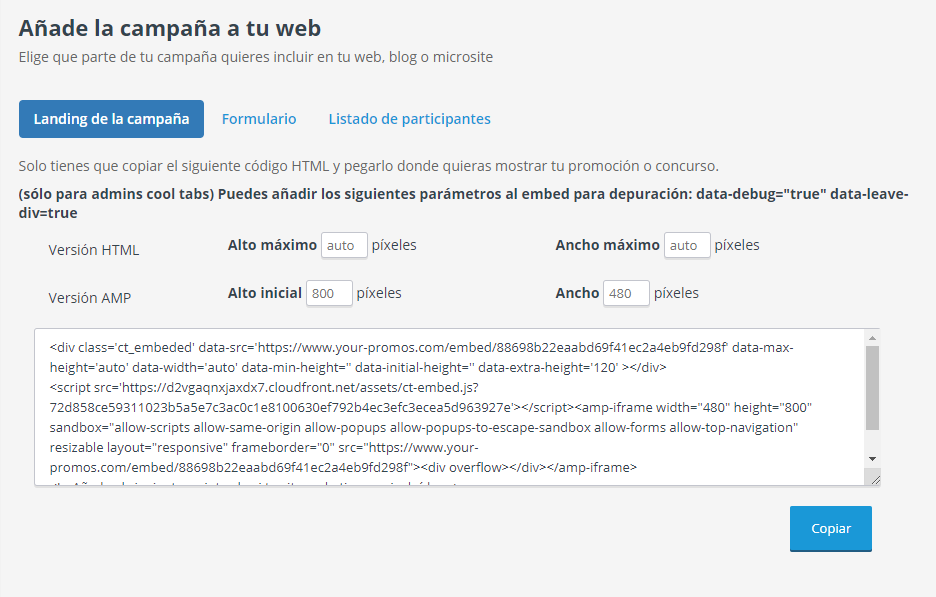936x597 pixels.
Task: Click the embed code scrollbar thumb
Action: pos(872,387)
